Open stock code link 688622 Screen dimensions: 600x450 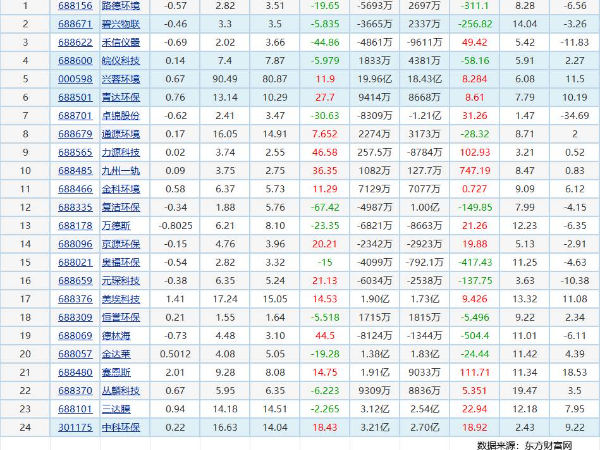point(75,42)
